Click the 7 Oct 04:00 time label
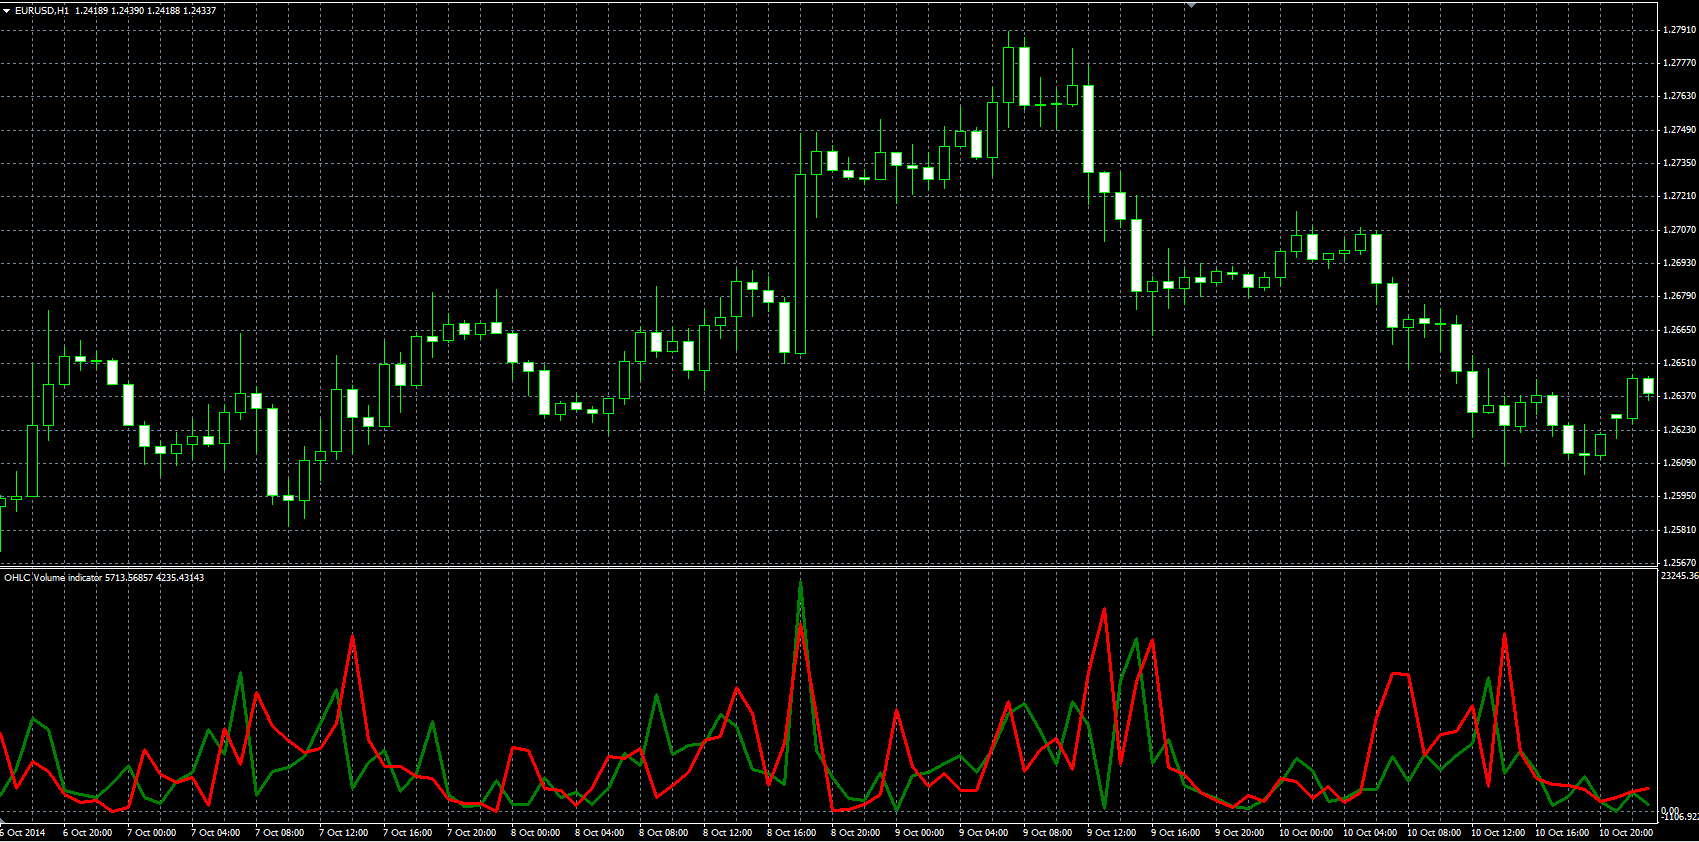Image resolution: width=1699 pixels, height=842 pixels. coord(216,833)
